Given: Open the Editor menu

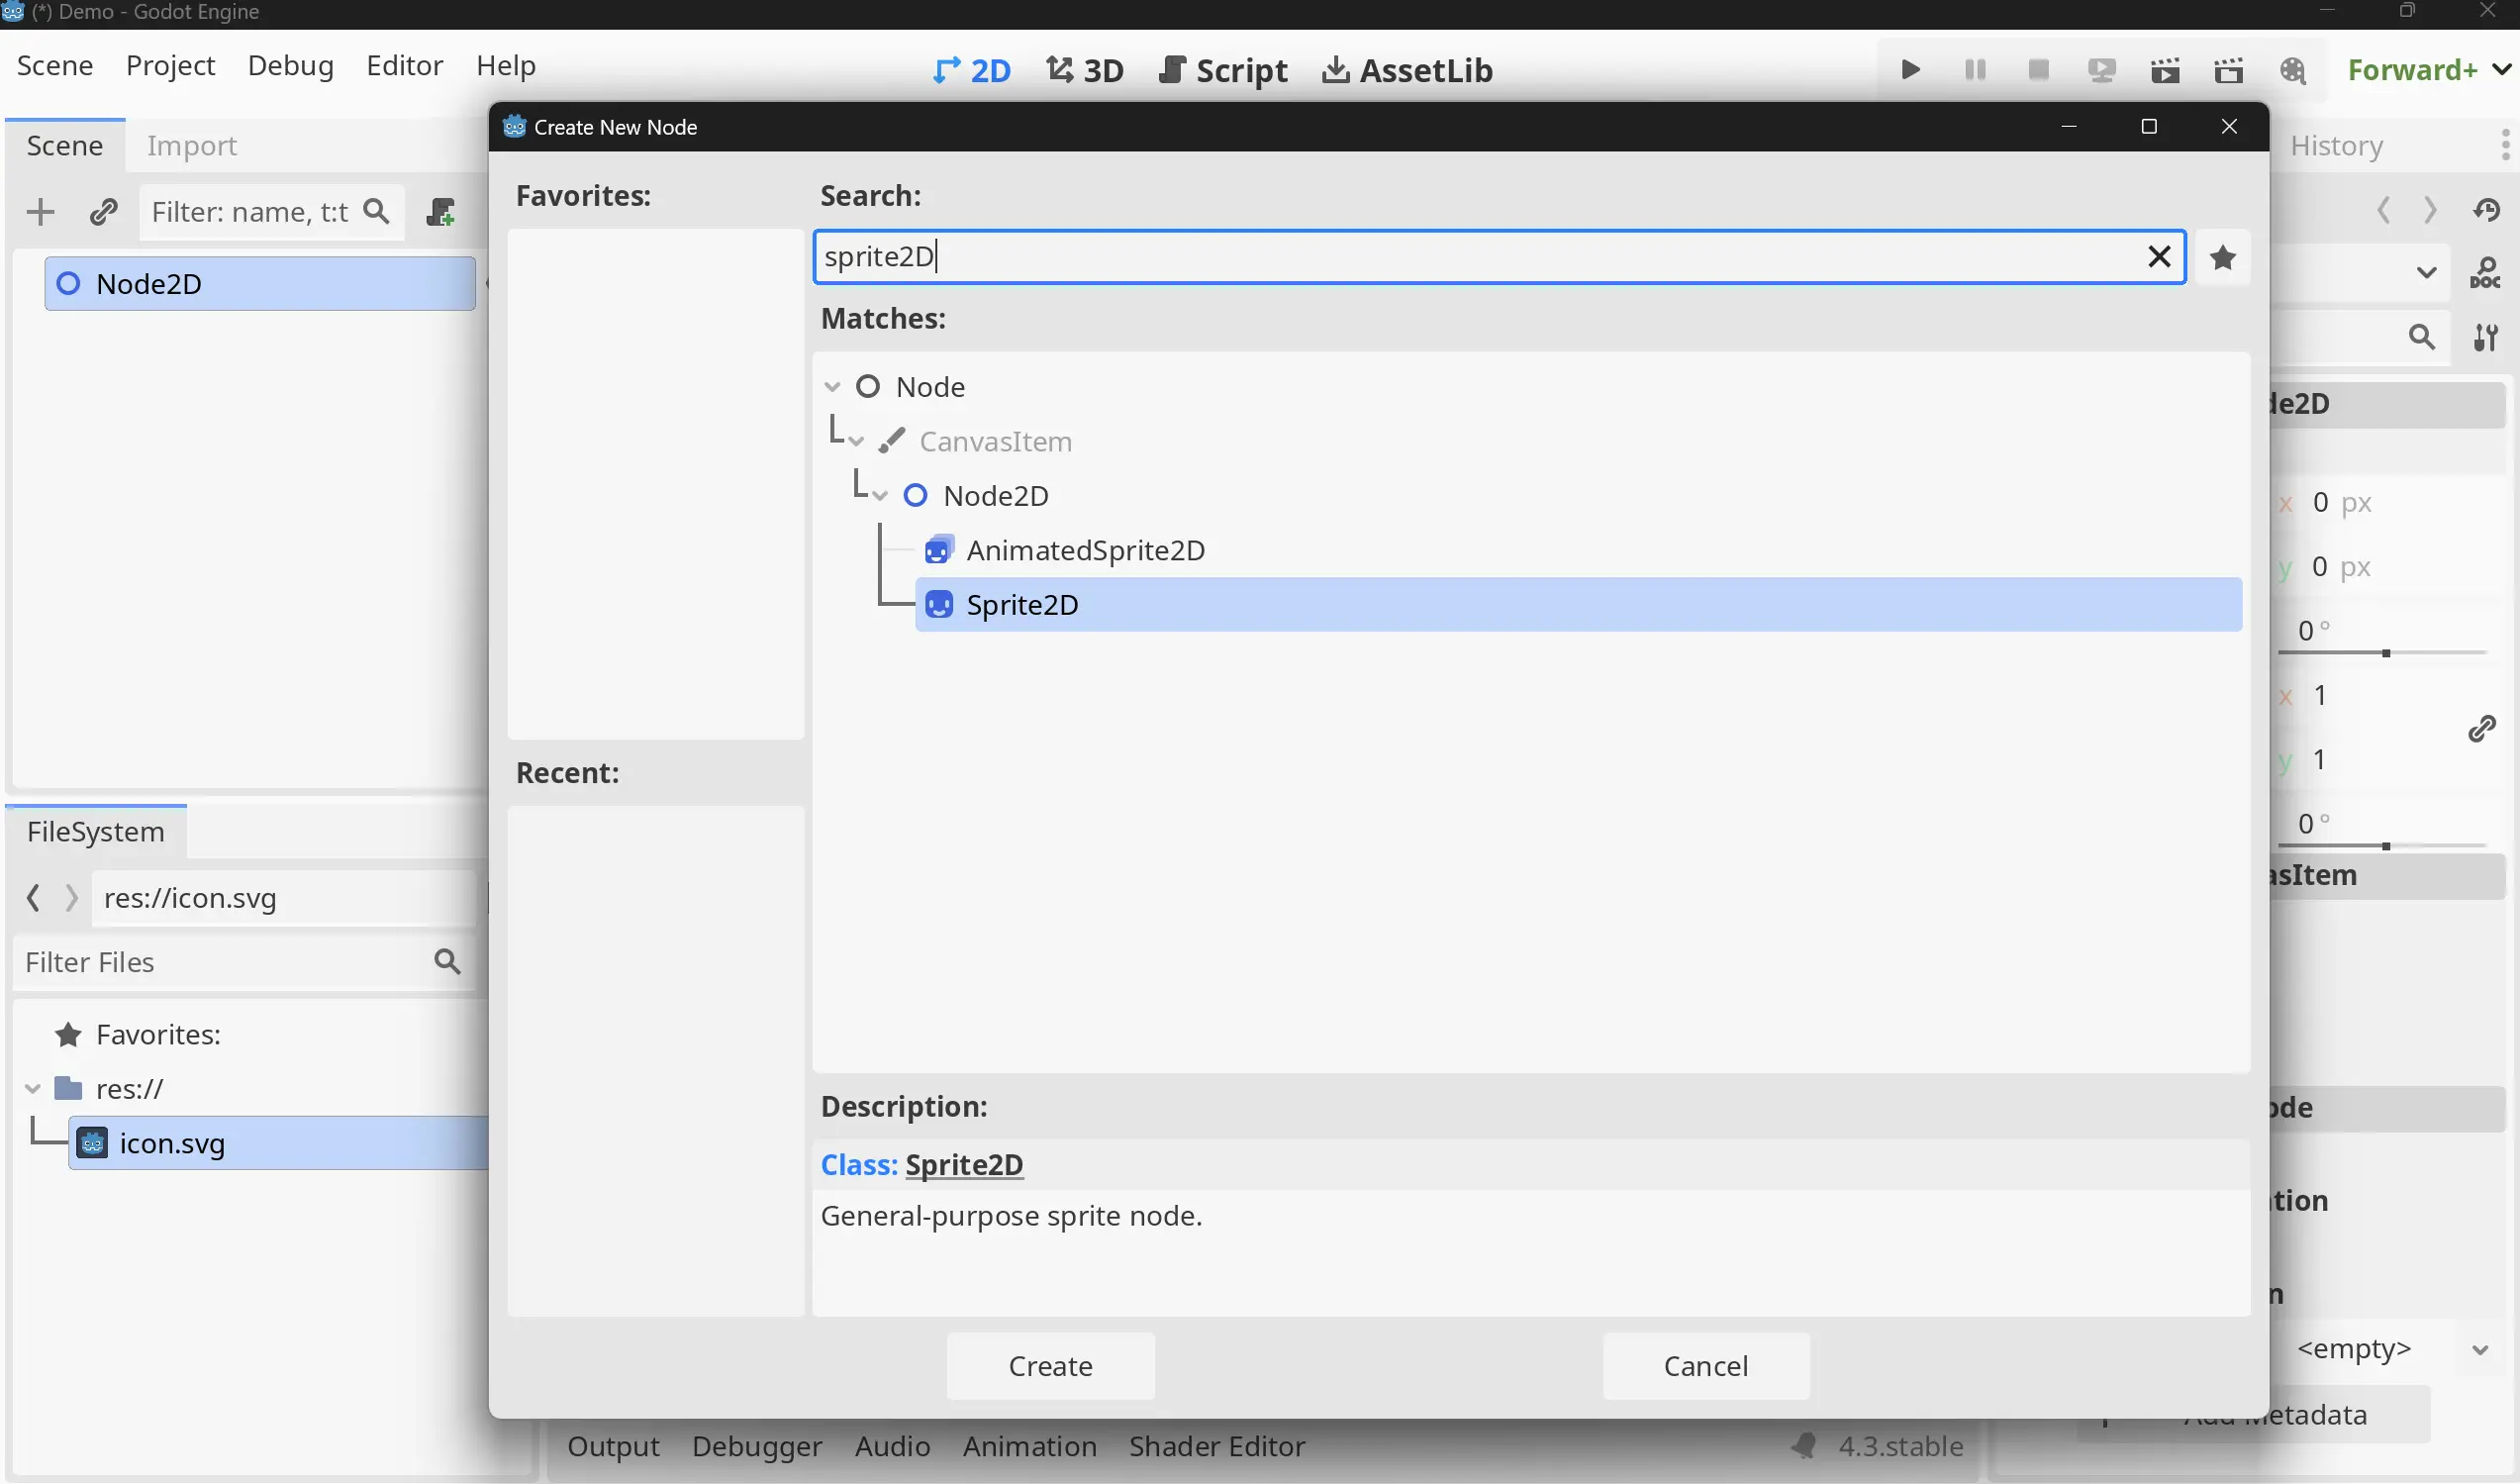Looking at the screenshot, I should (405, 66).
